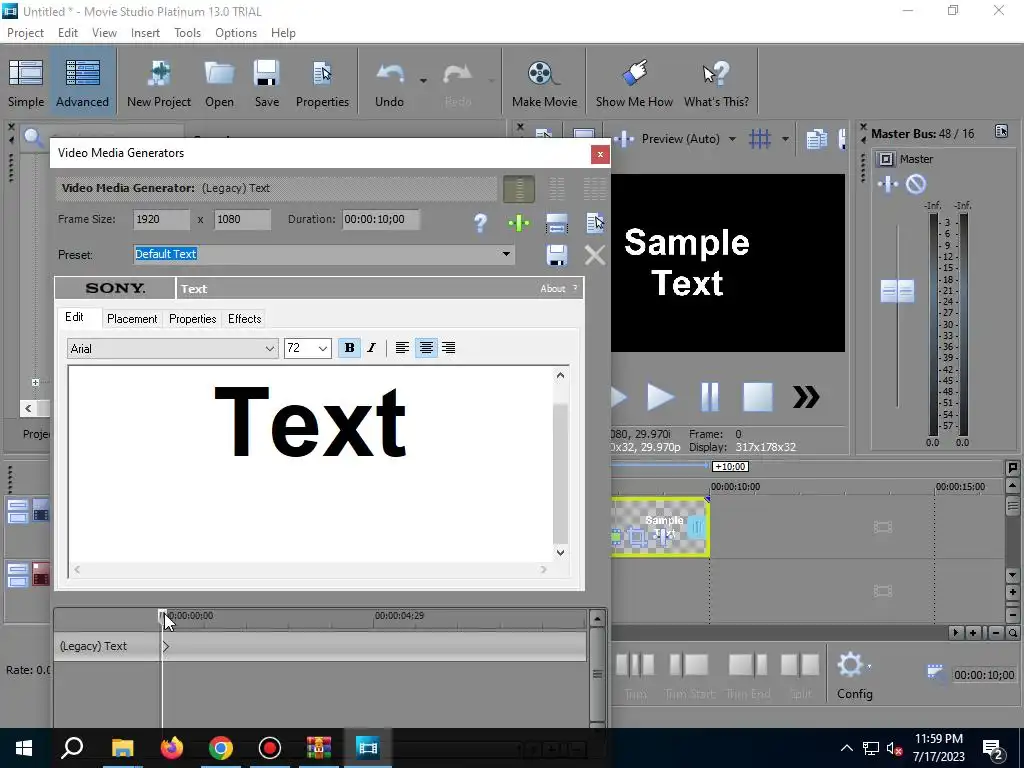Viewport: 1024px width, 768px height.
Task: Close the Video Media Generators dialog
Action: (600, 155)
